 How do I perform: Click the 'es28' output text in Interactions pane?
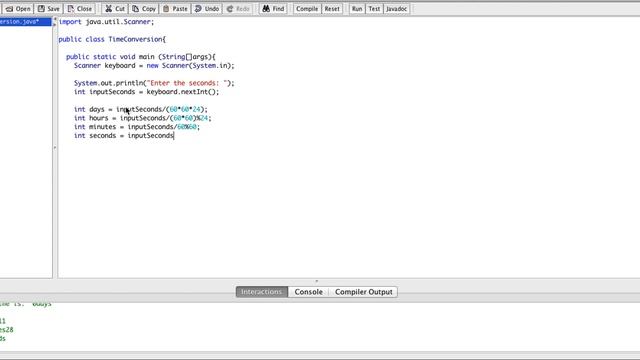point(7,330)
